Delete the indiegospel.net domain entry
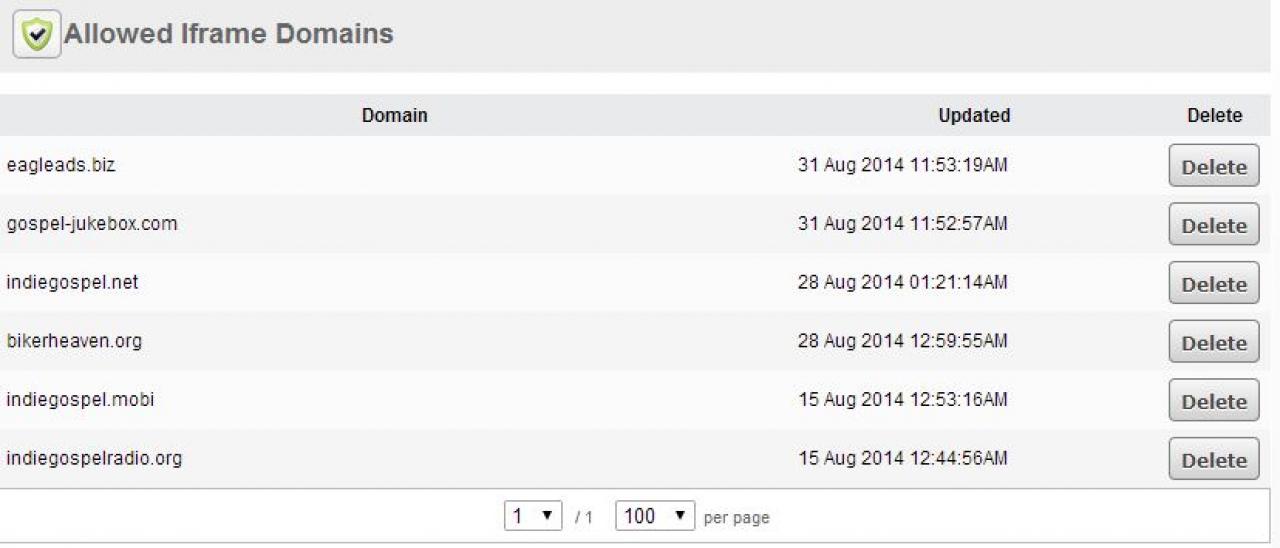 [1213, 284]
